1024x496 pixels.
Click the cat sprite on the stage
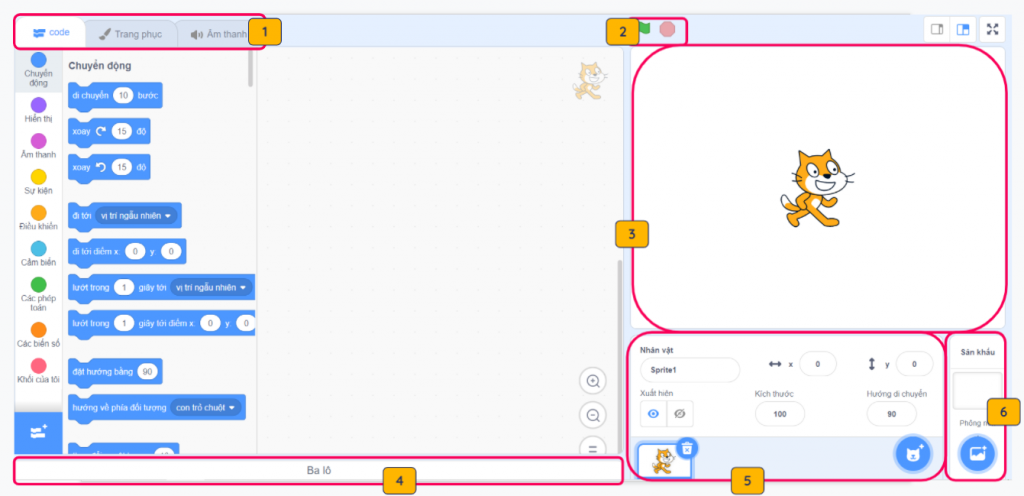tap(816, 188)
